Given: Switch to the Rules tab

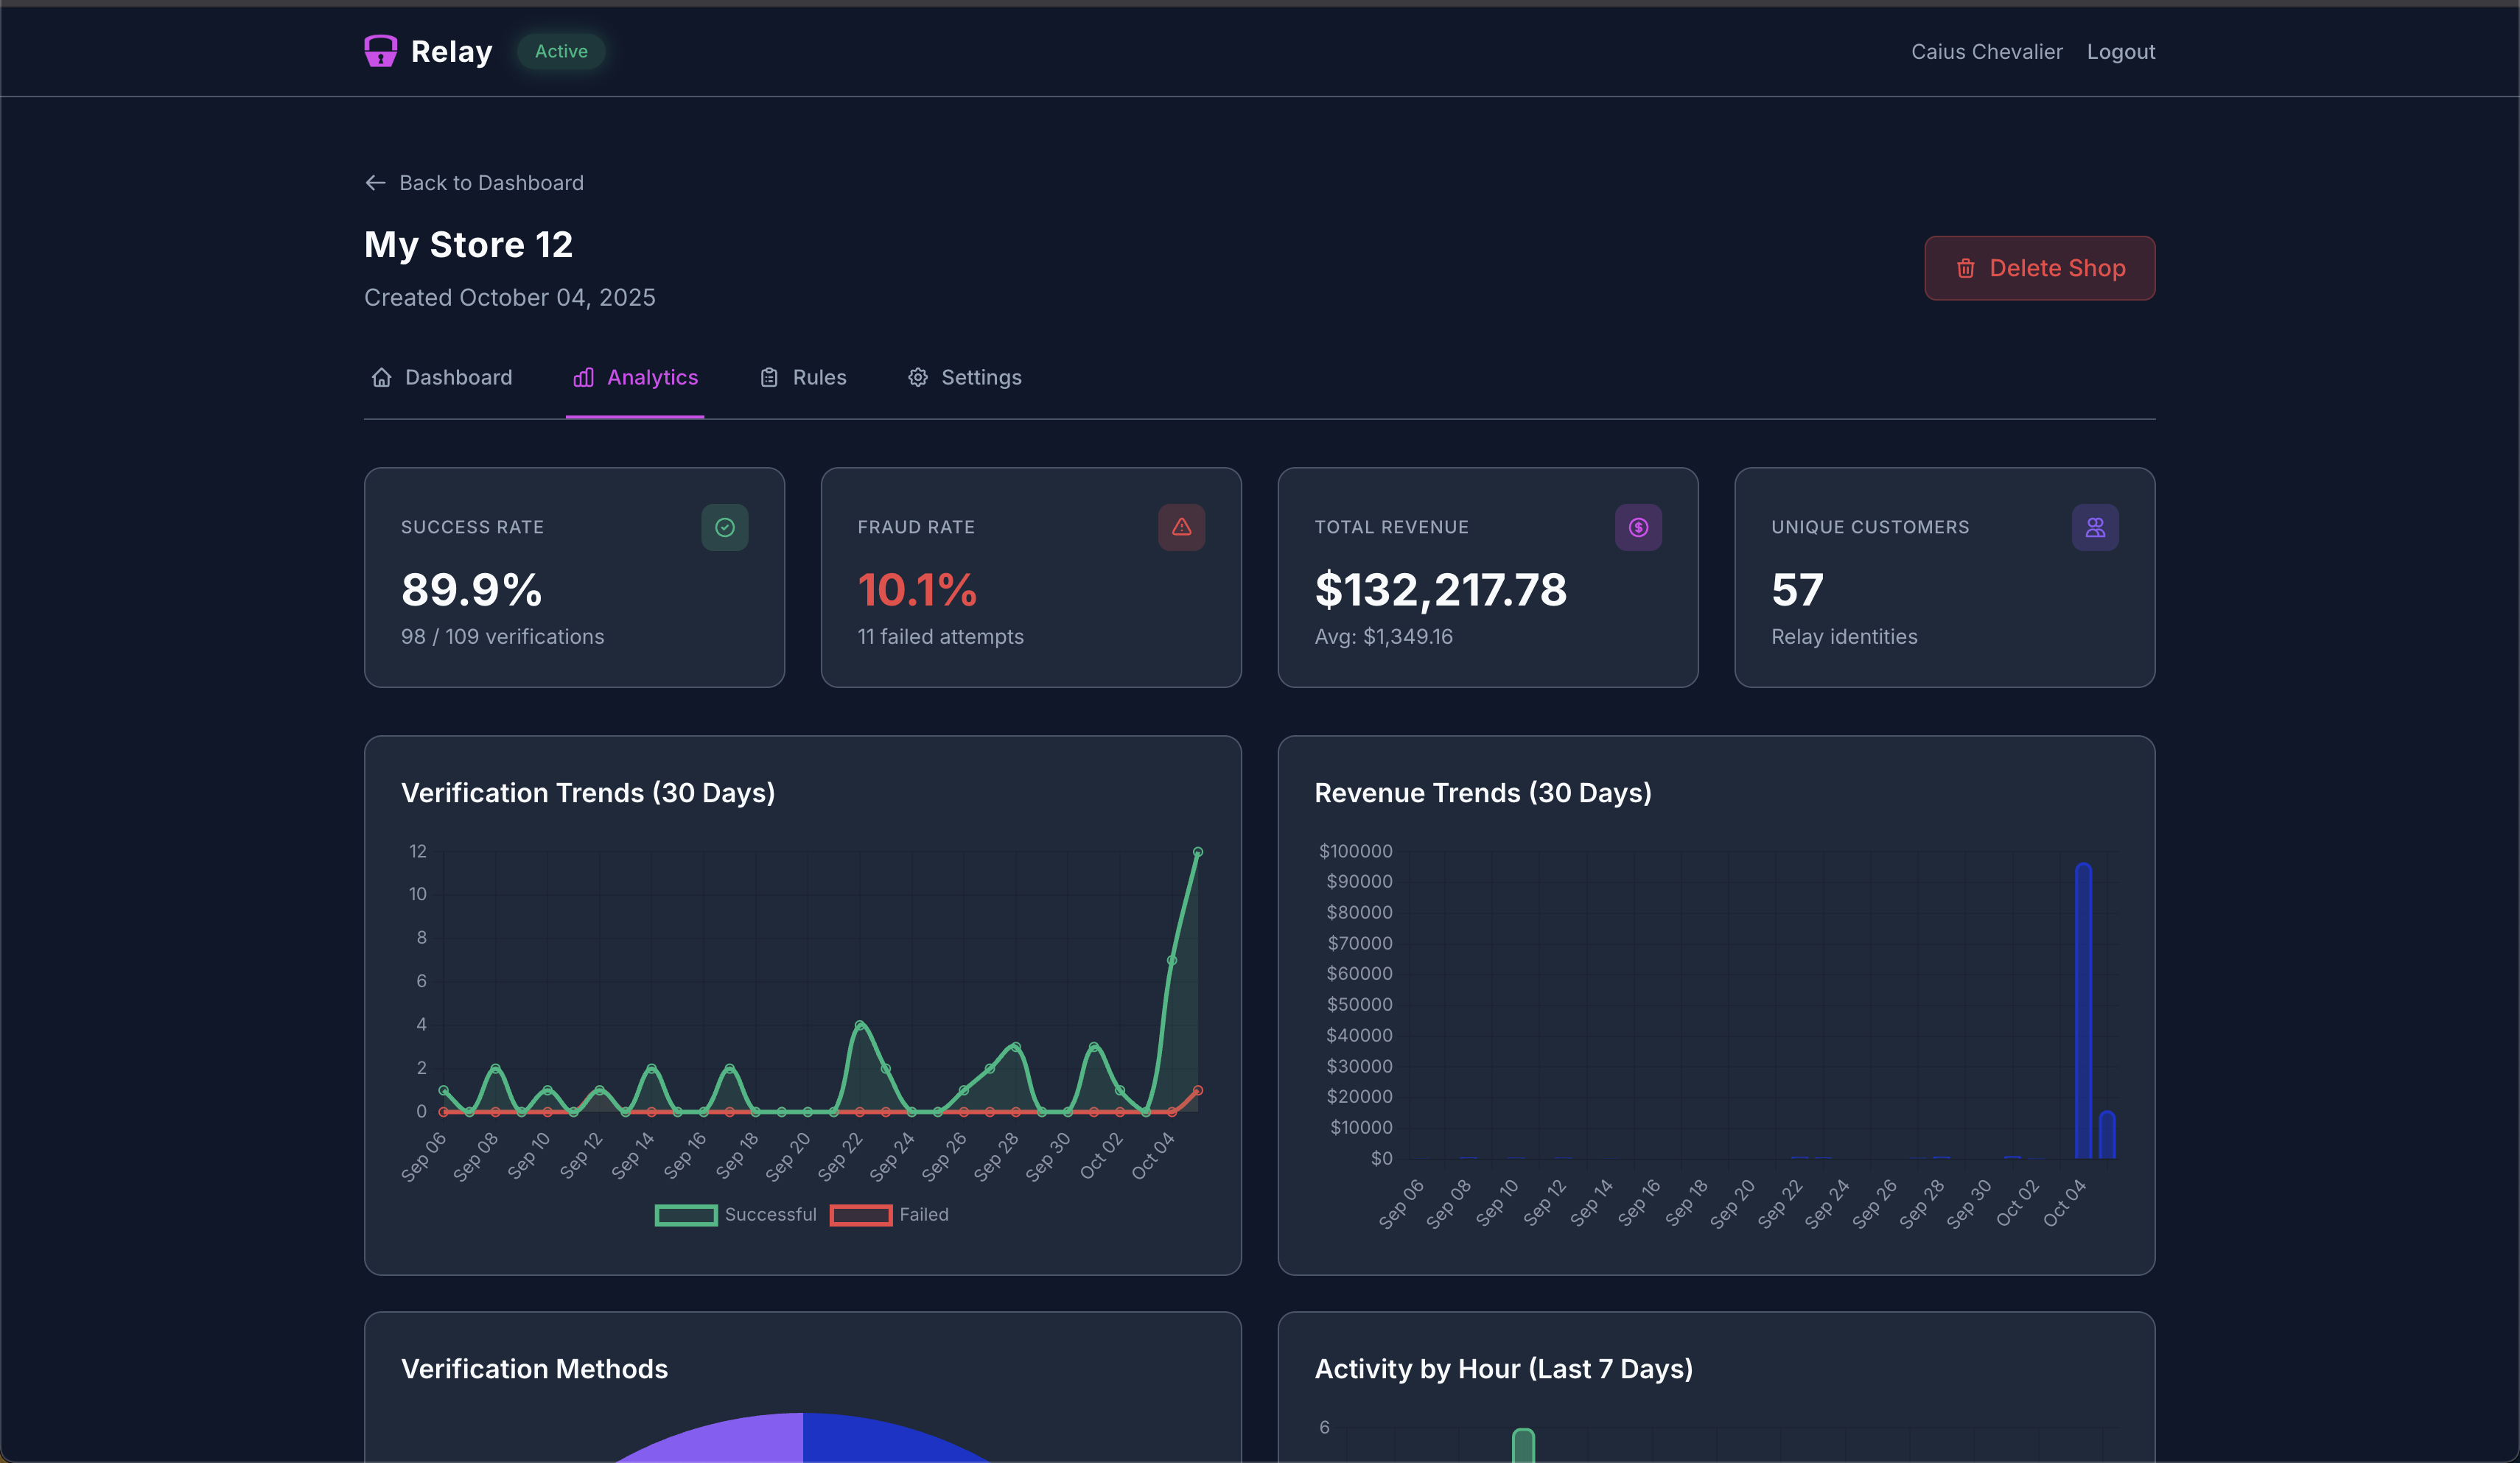Looking at the screenshot, I should [803, 377].
